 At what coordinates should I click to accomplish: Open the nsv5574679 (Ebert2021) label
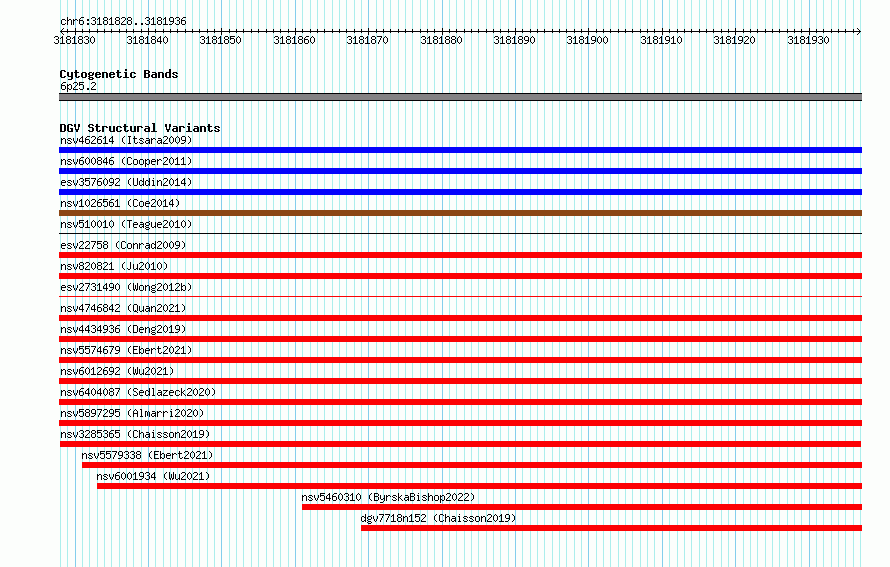point(126,350)
